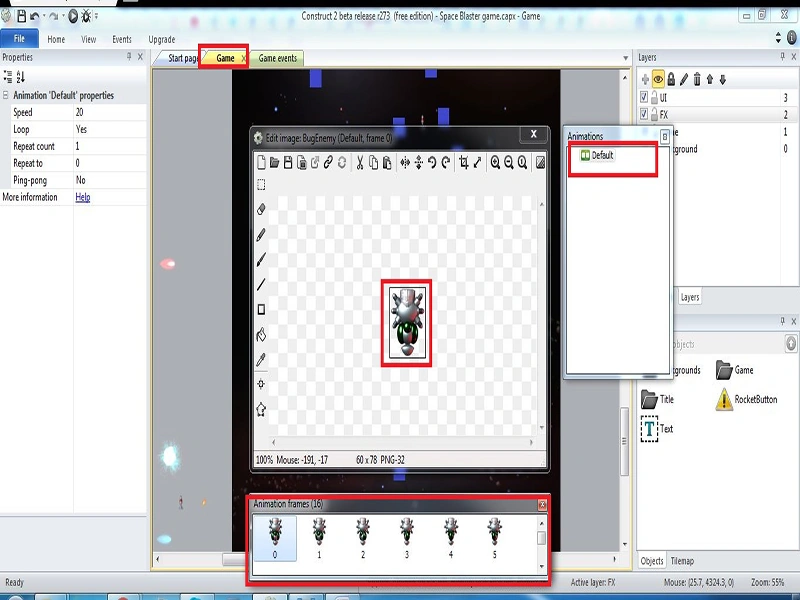Click the Crop icon in editor toolbar
This screenshot has width=800, height=600.
463,162
